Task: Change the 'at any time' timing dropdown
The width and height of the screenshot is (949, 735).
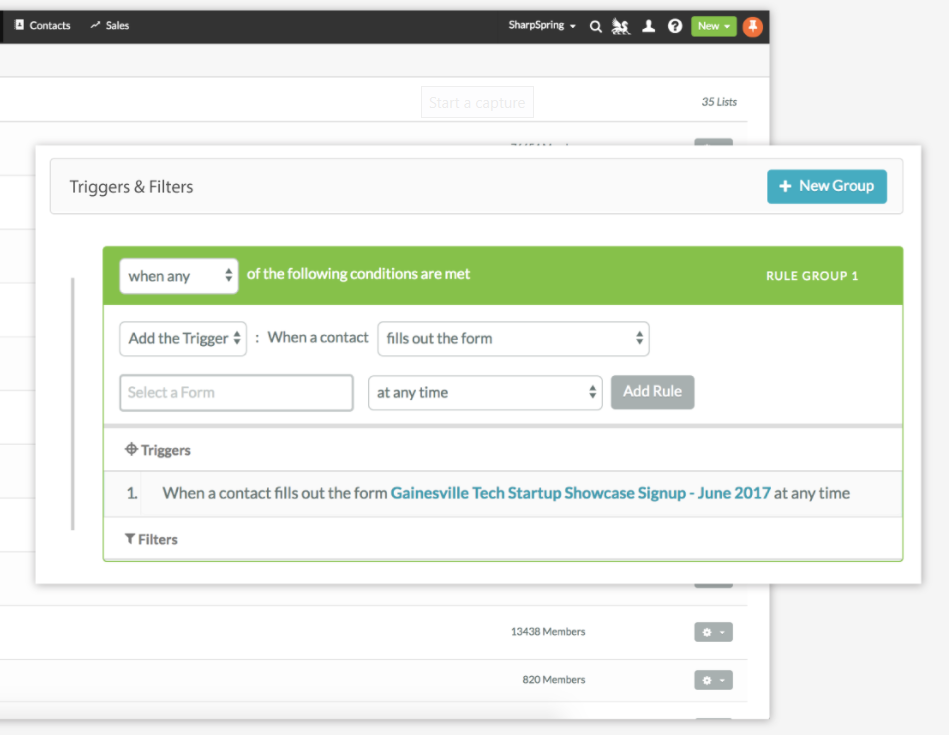Action: coord(485,393)
